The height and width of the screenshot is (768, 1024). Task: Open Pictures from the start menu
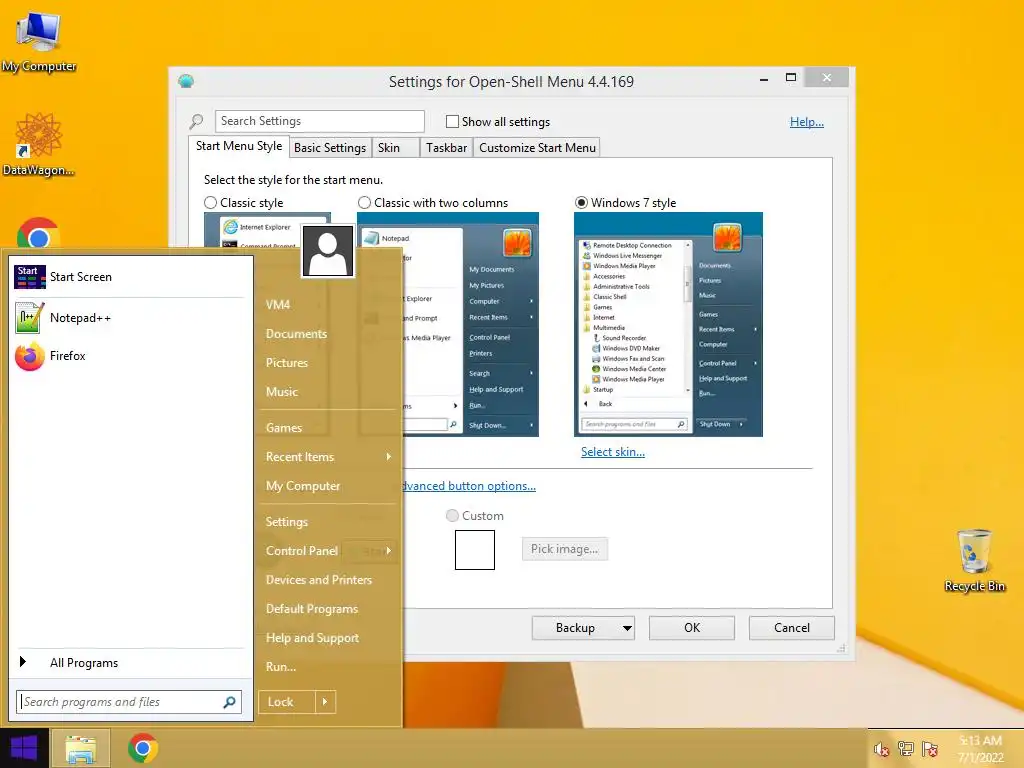coord(287,363)
